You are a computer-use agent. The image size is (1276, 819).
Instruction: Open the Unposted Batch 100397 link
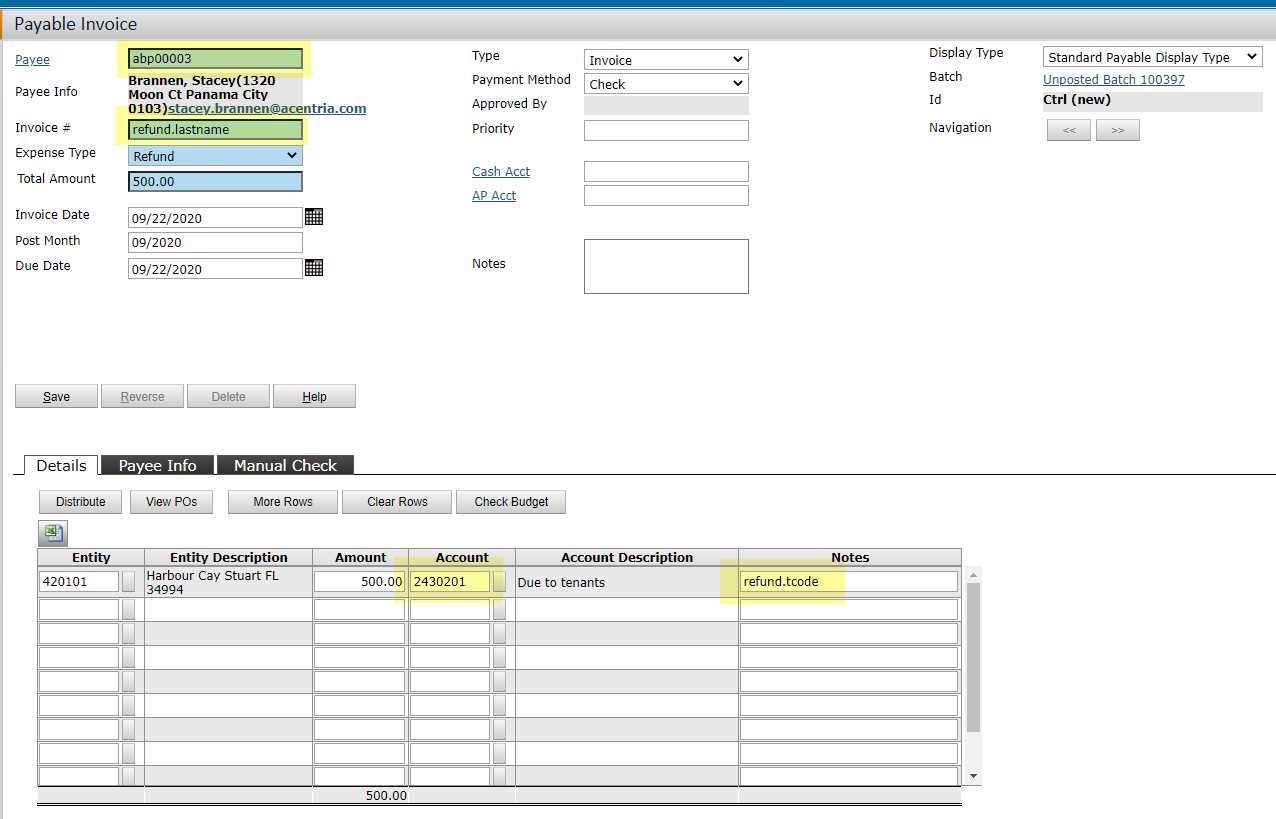point(1114,80)
